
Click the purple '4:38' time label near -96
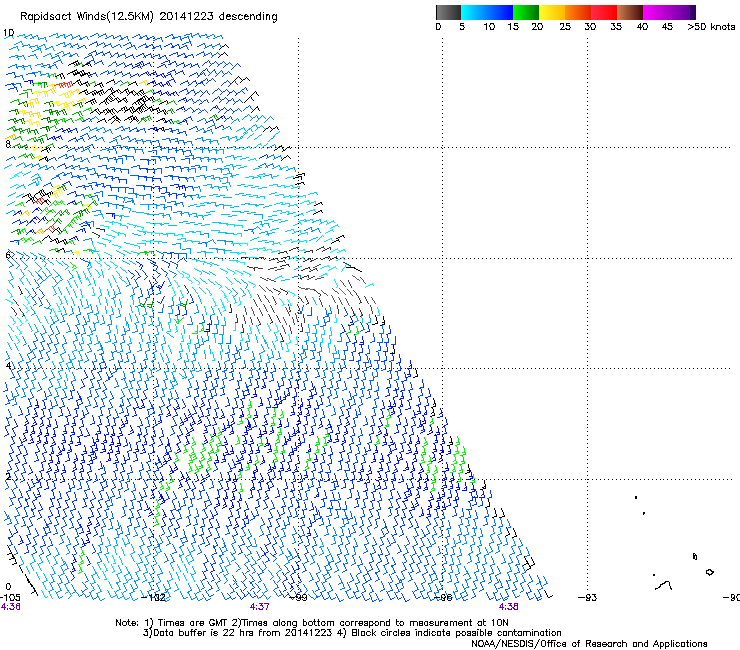pyautogui.click(x=508, y=607)
